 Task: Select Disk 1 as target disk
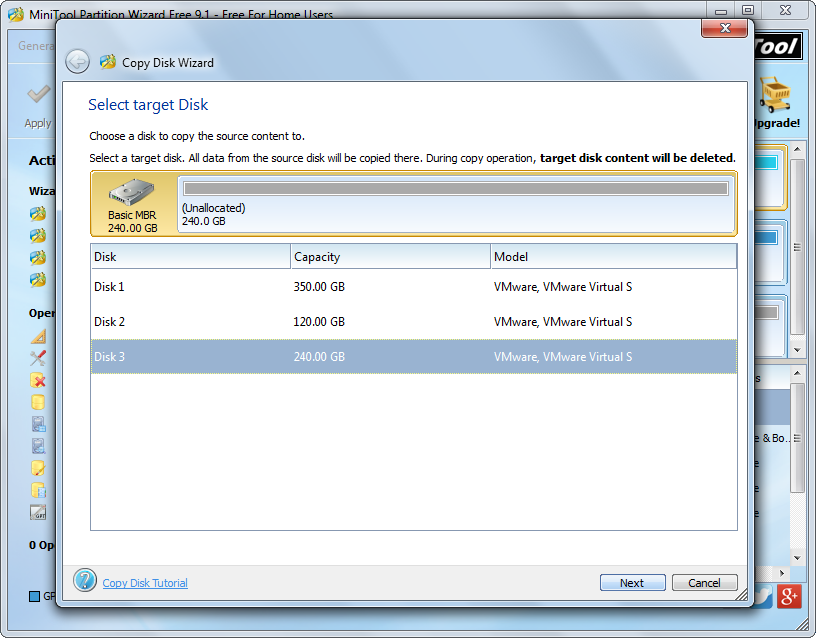tap(414, 287)
